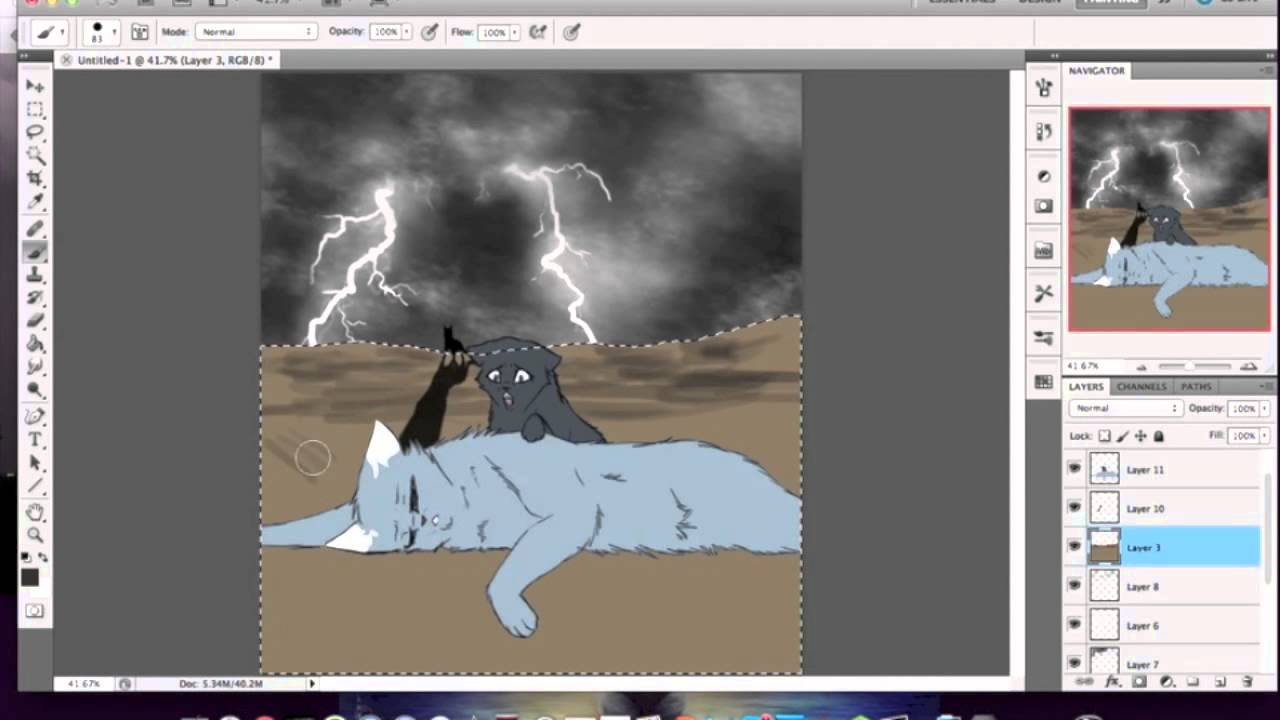Open the layer blend mode dropdown
1280x720 pixels.
pyautogui.click(x=1126, y=408)
